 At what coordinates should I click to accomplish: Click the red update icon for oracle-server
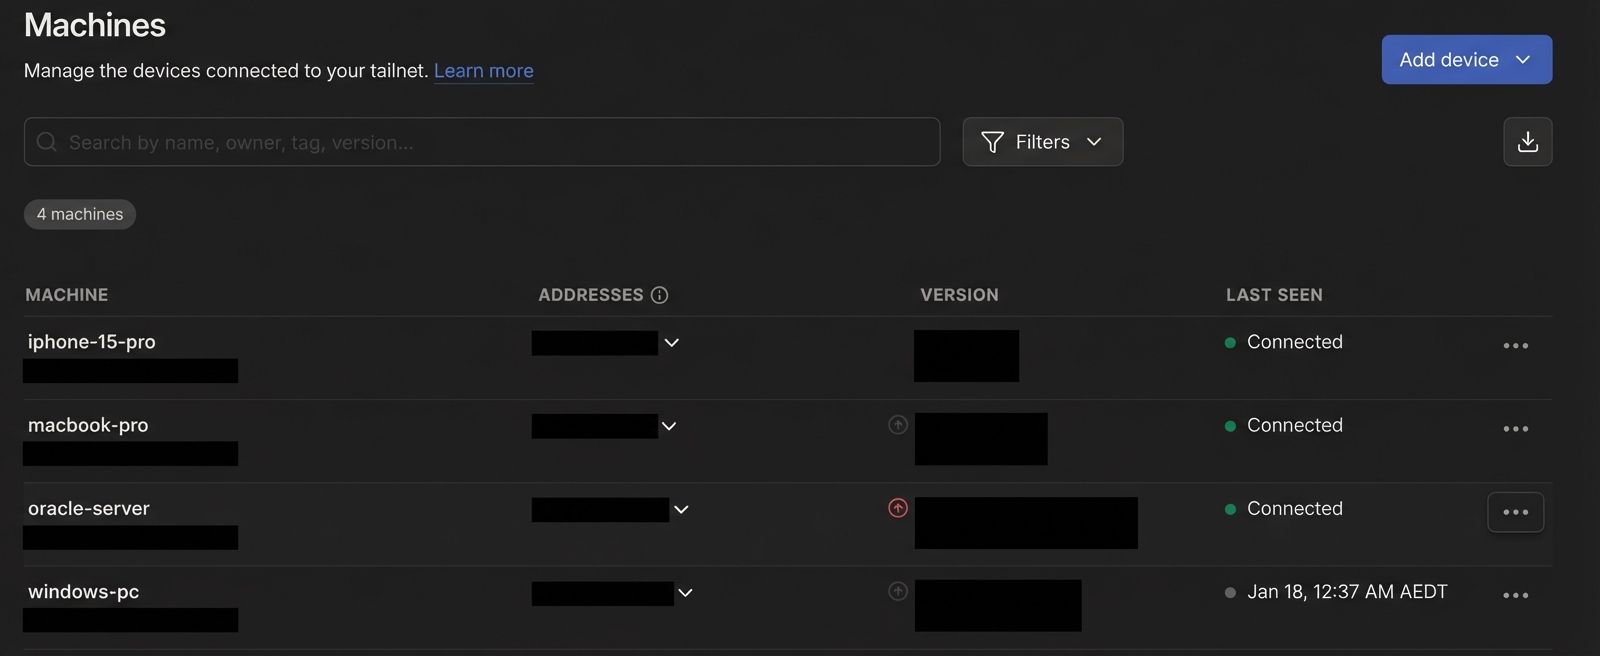[898, 508]
